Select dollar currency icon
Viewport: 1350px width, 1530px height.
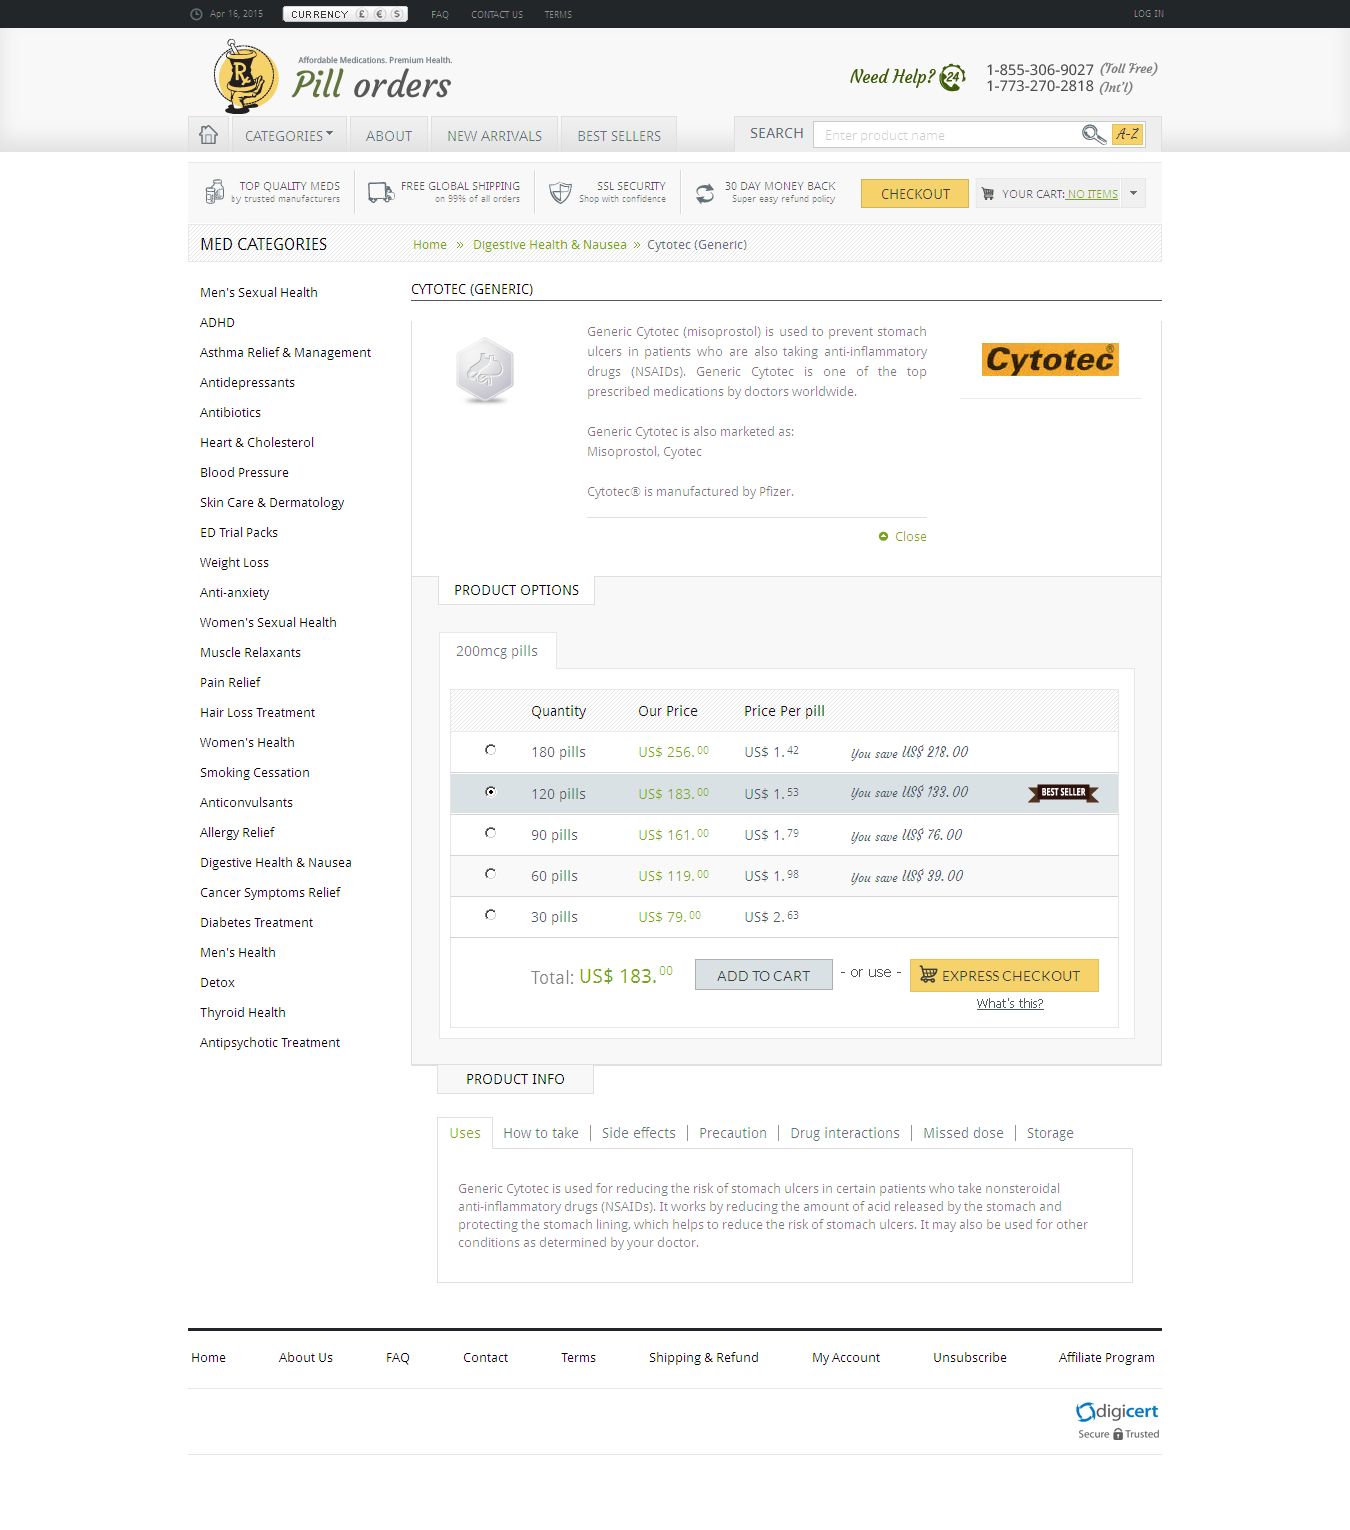point(397,14)
